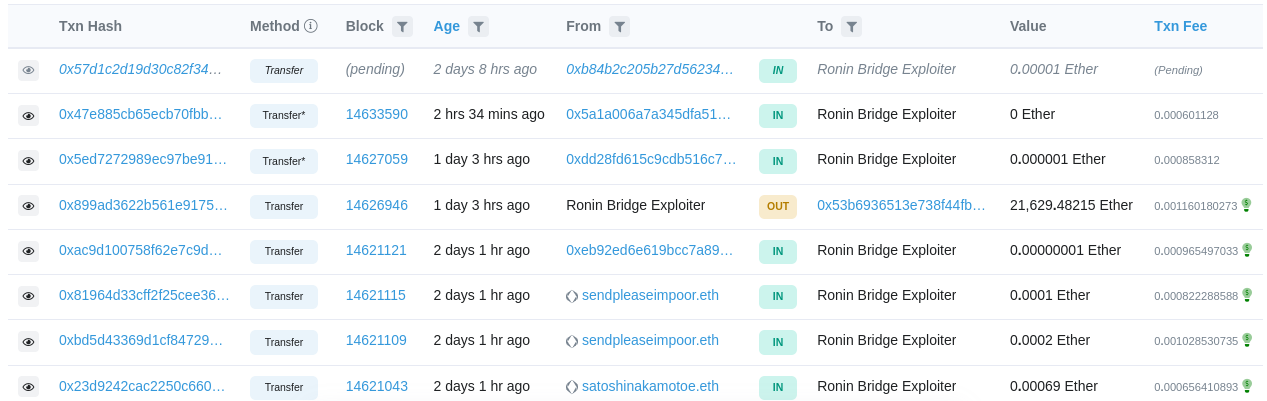Click the green fee icon beside 0.000965497033
Screen dimensions: 1267x401
pos(1246,250)
